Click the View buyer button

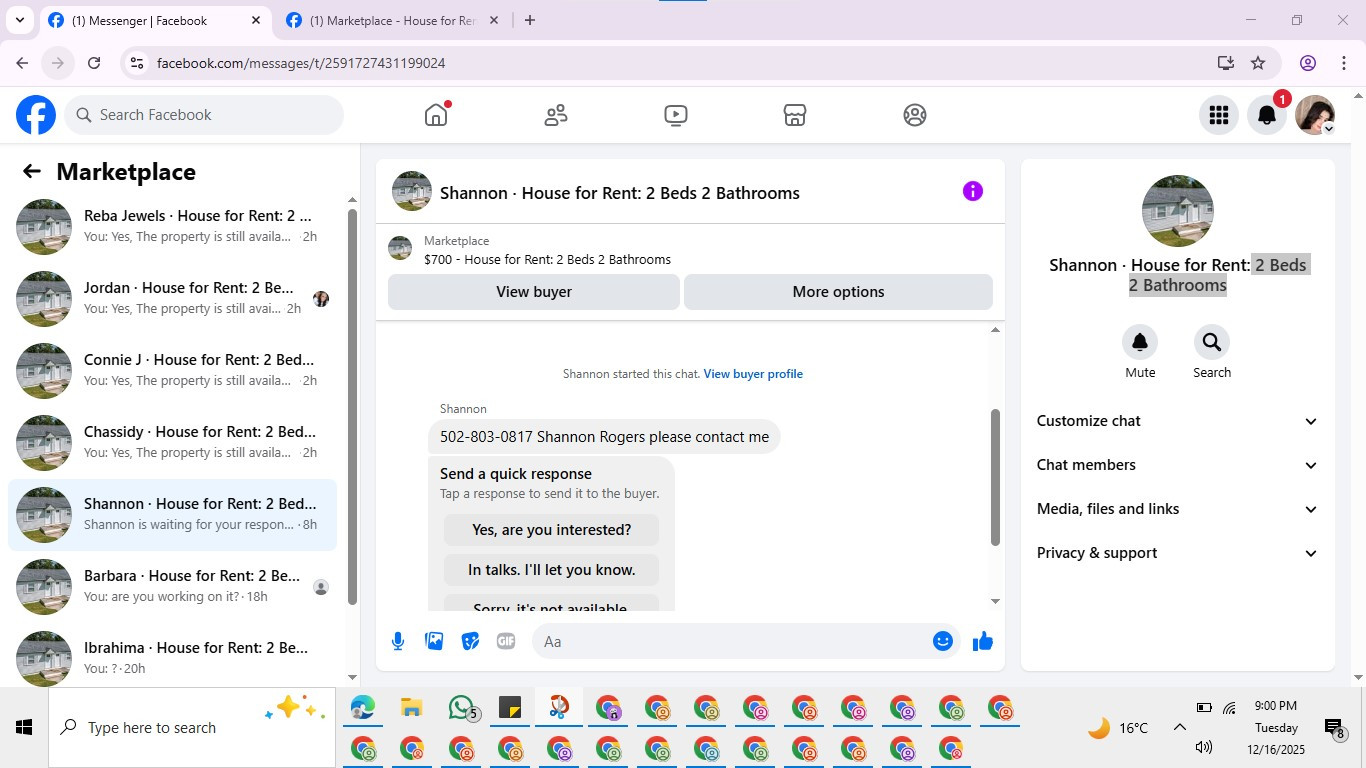pyautogui.click(x=534, y=292)
